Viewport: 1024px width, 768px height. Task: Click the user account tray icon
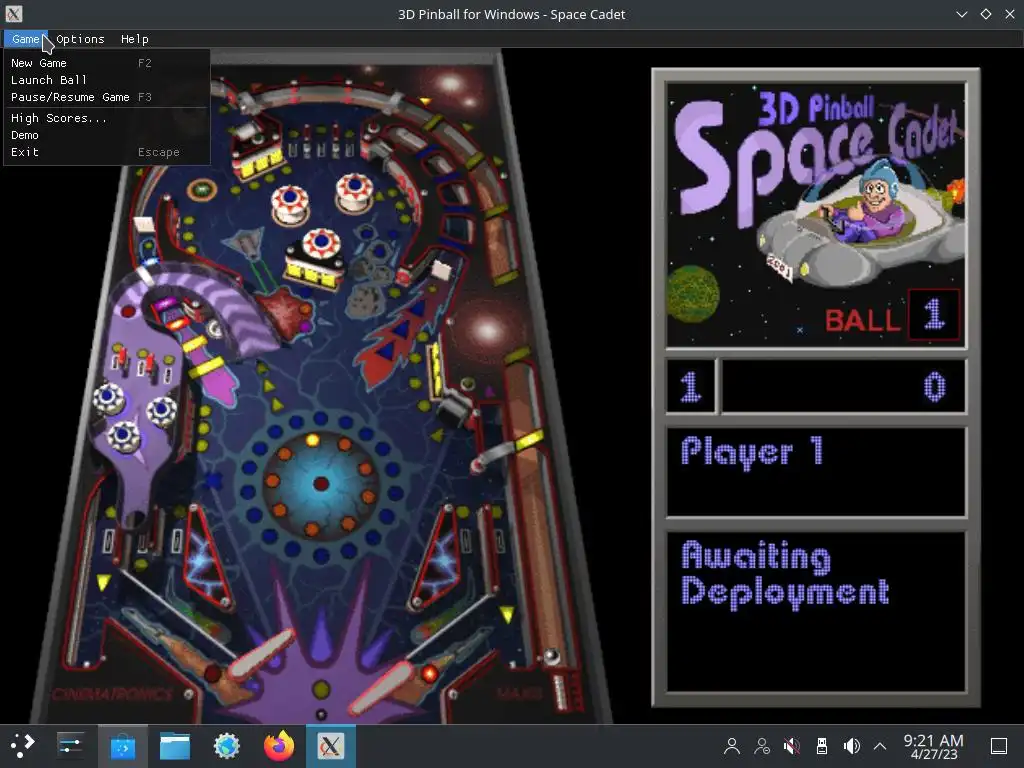point(732,746)
